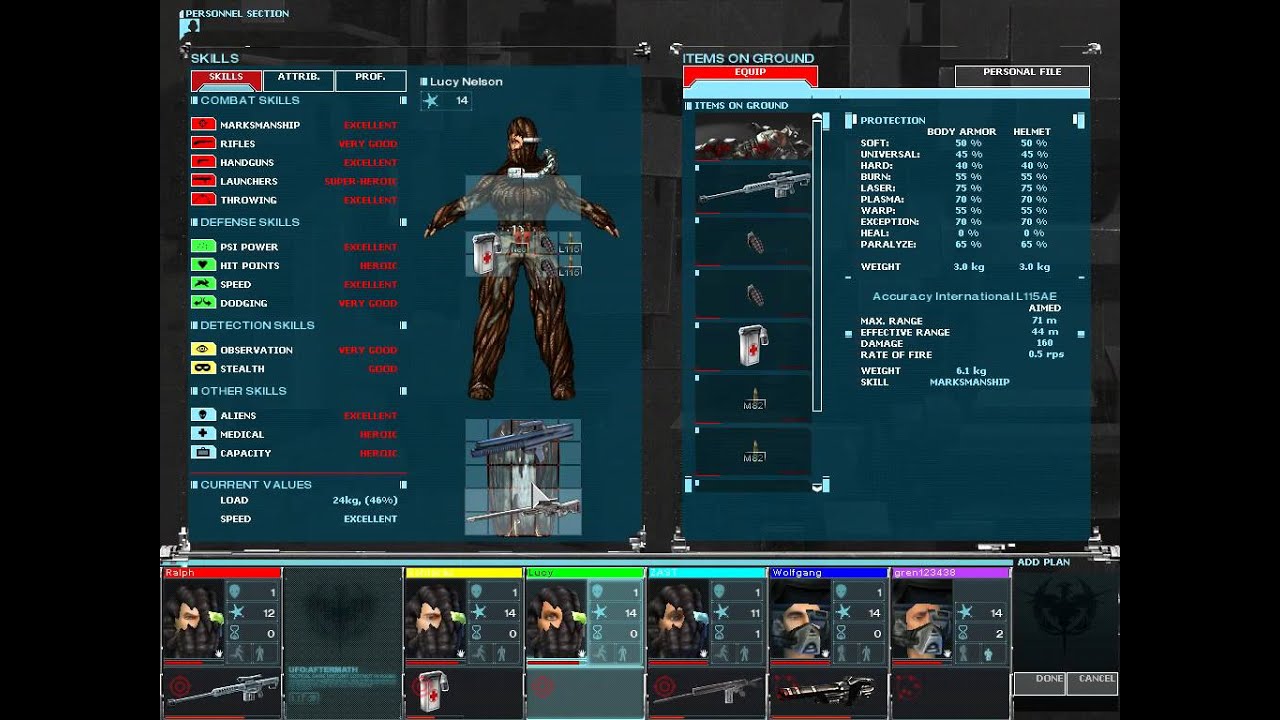
Task: Select the armor item atop the ground list
Action: [753, 136]
